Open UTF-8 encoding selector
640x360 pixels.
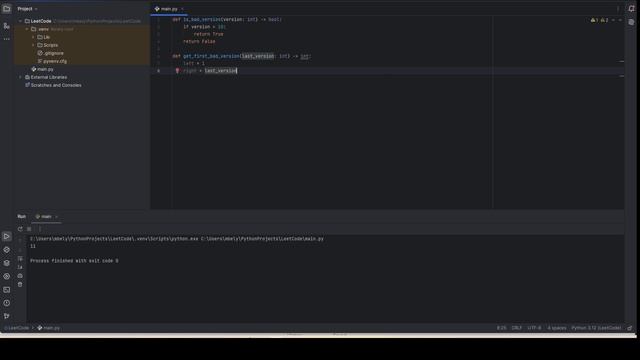(x=534, y=328)
